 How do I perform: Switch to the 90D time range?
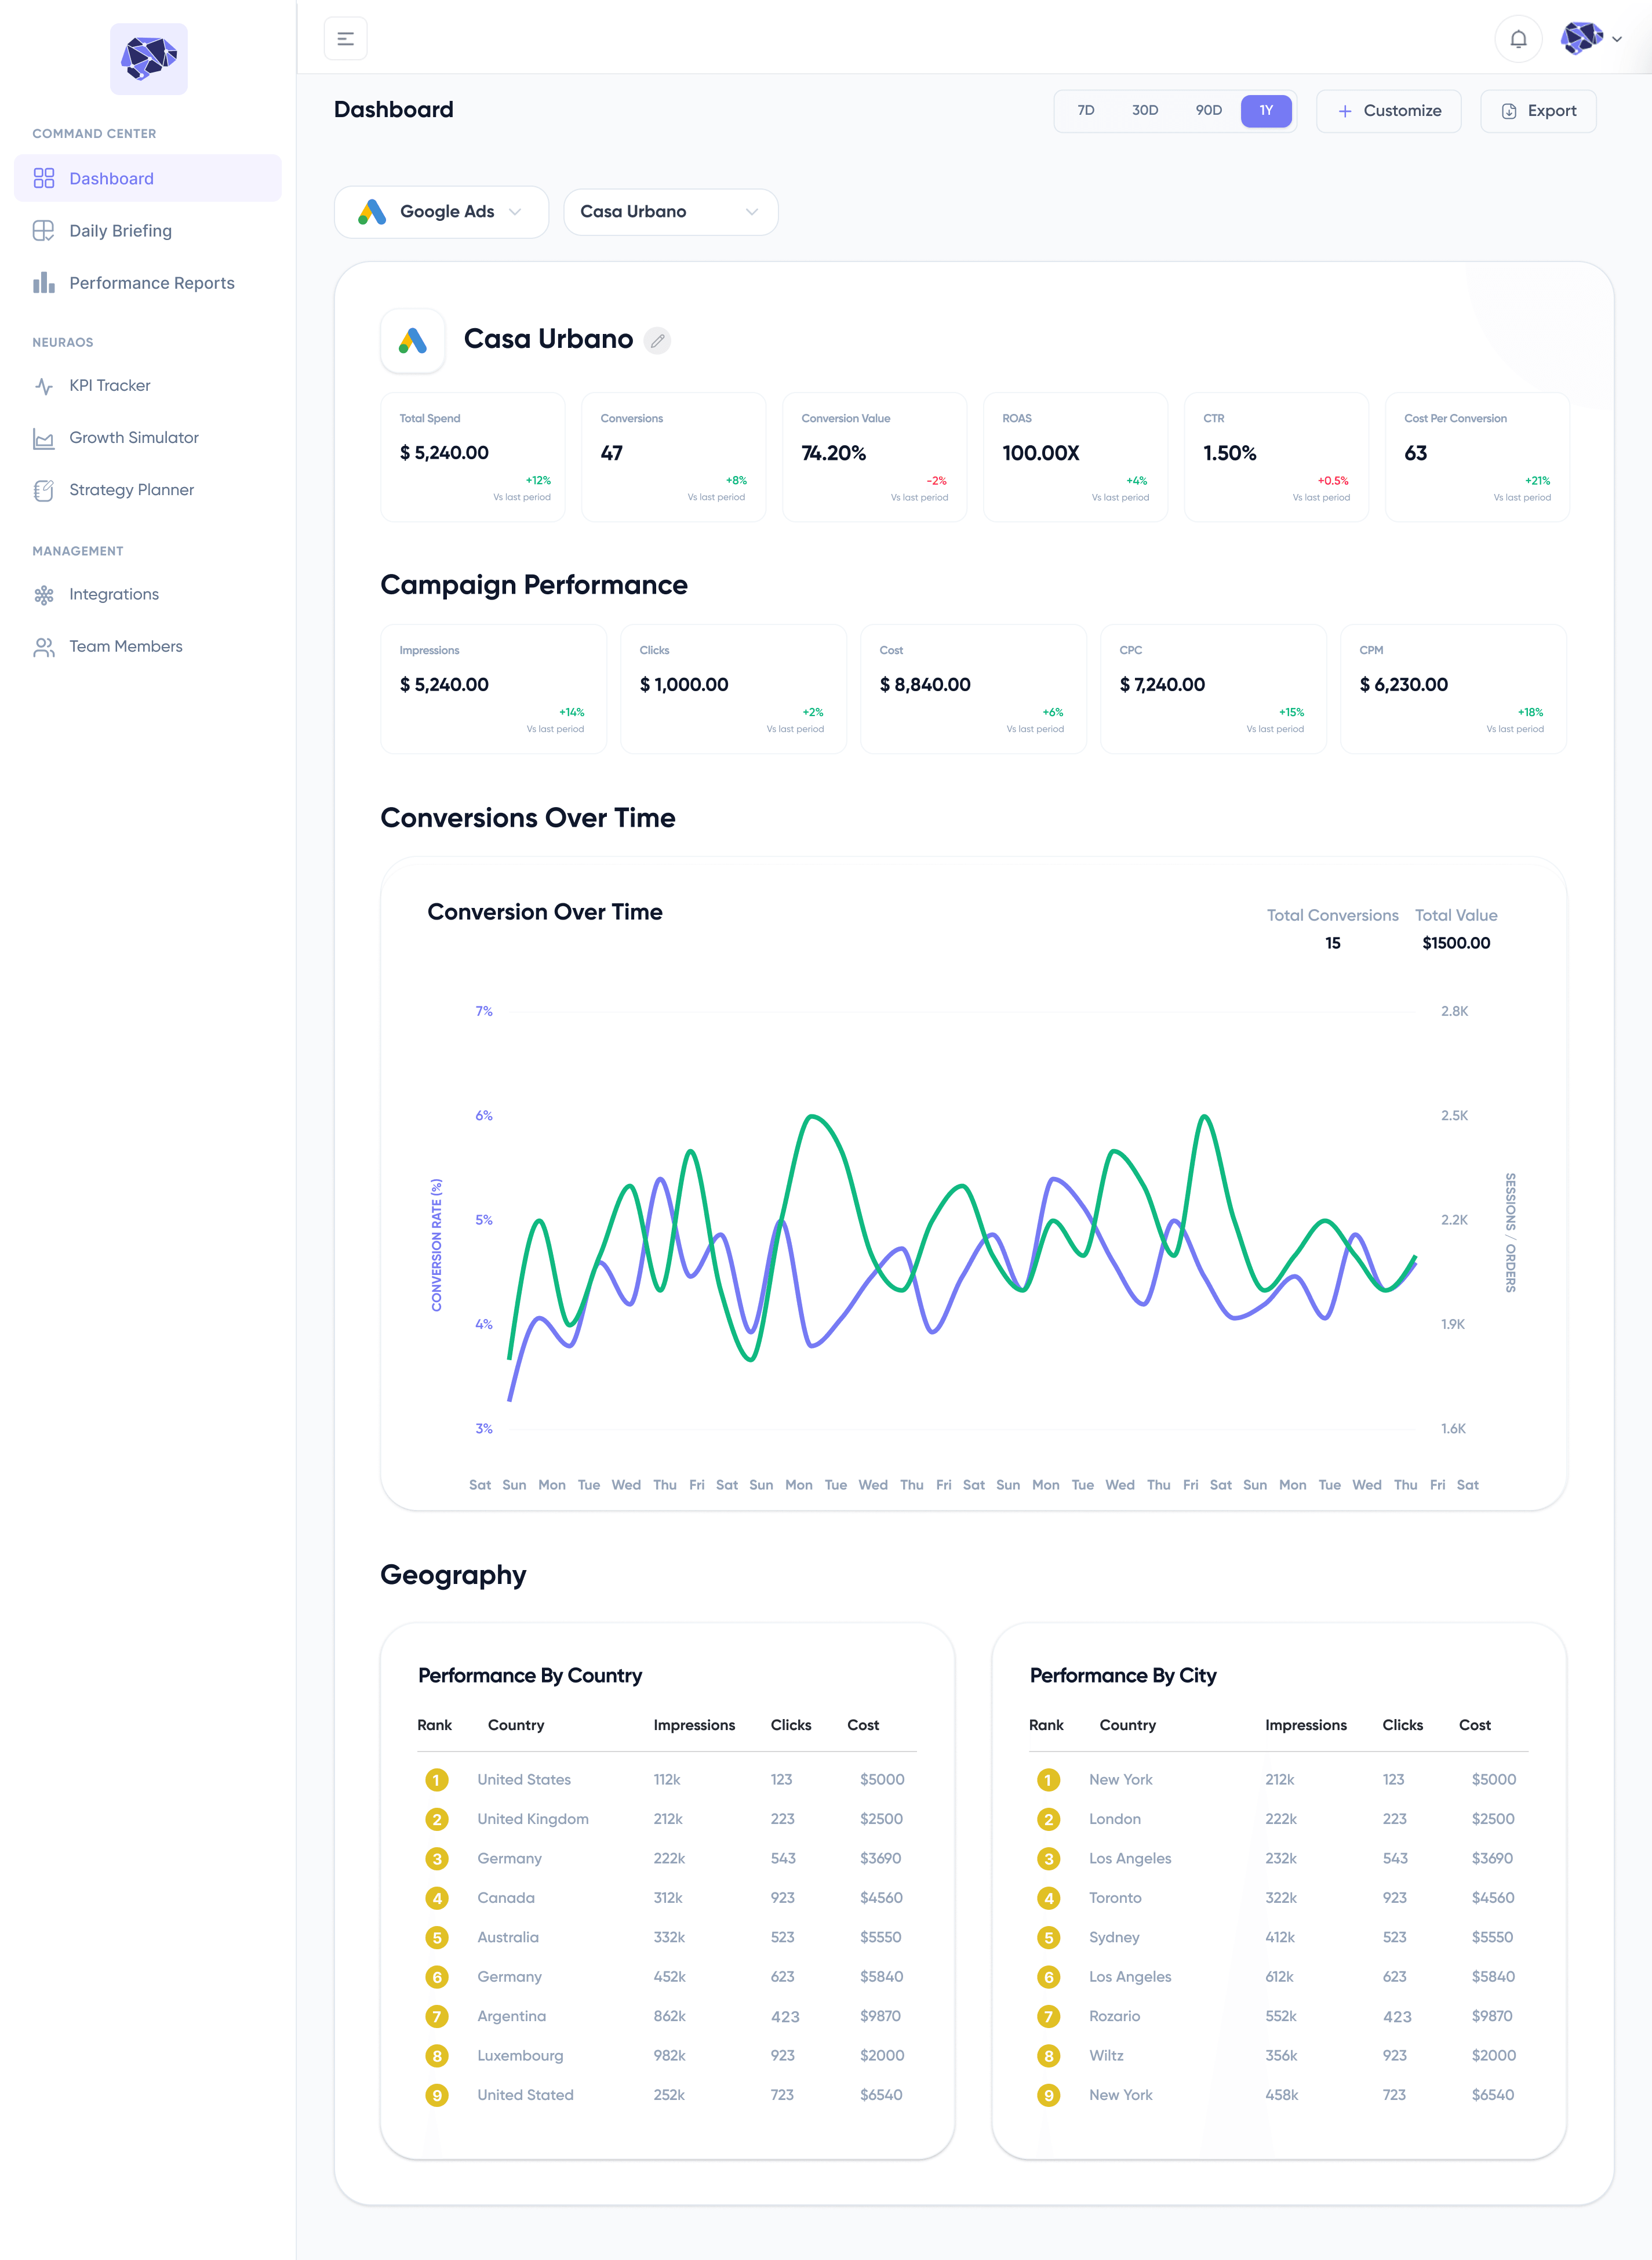[1208, 111]
